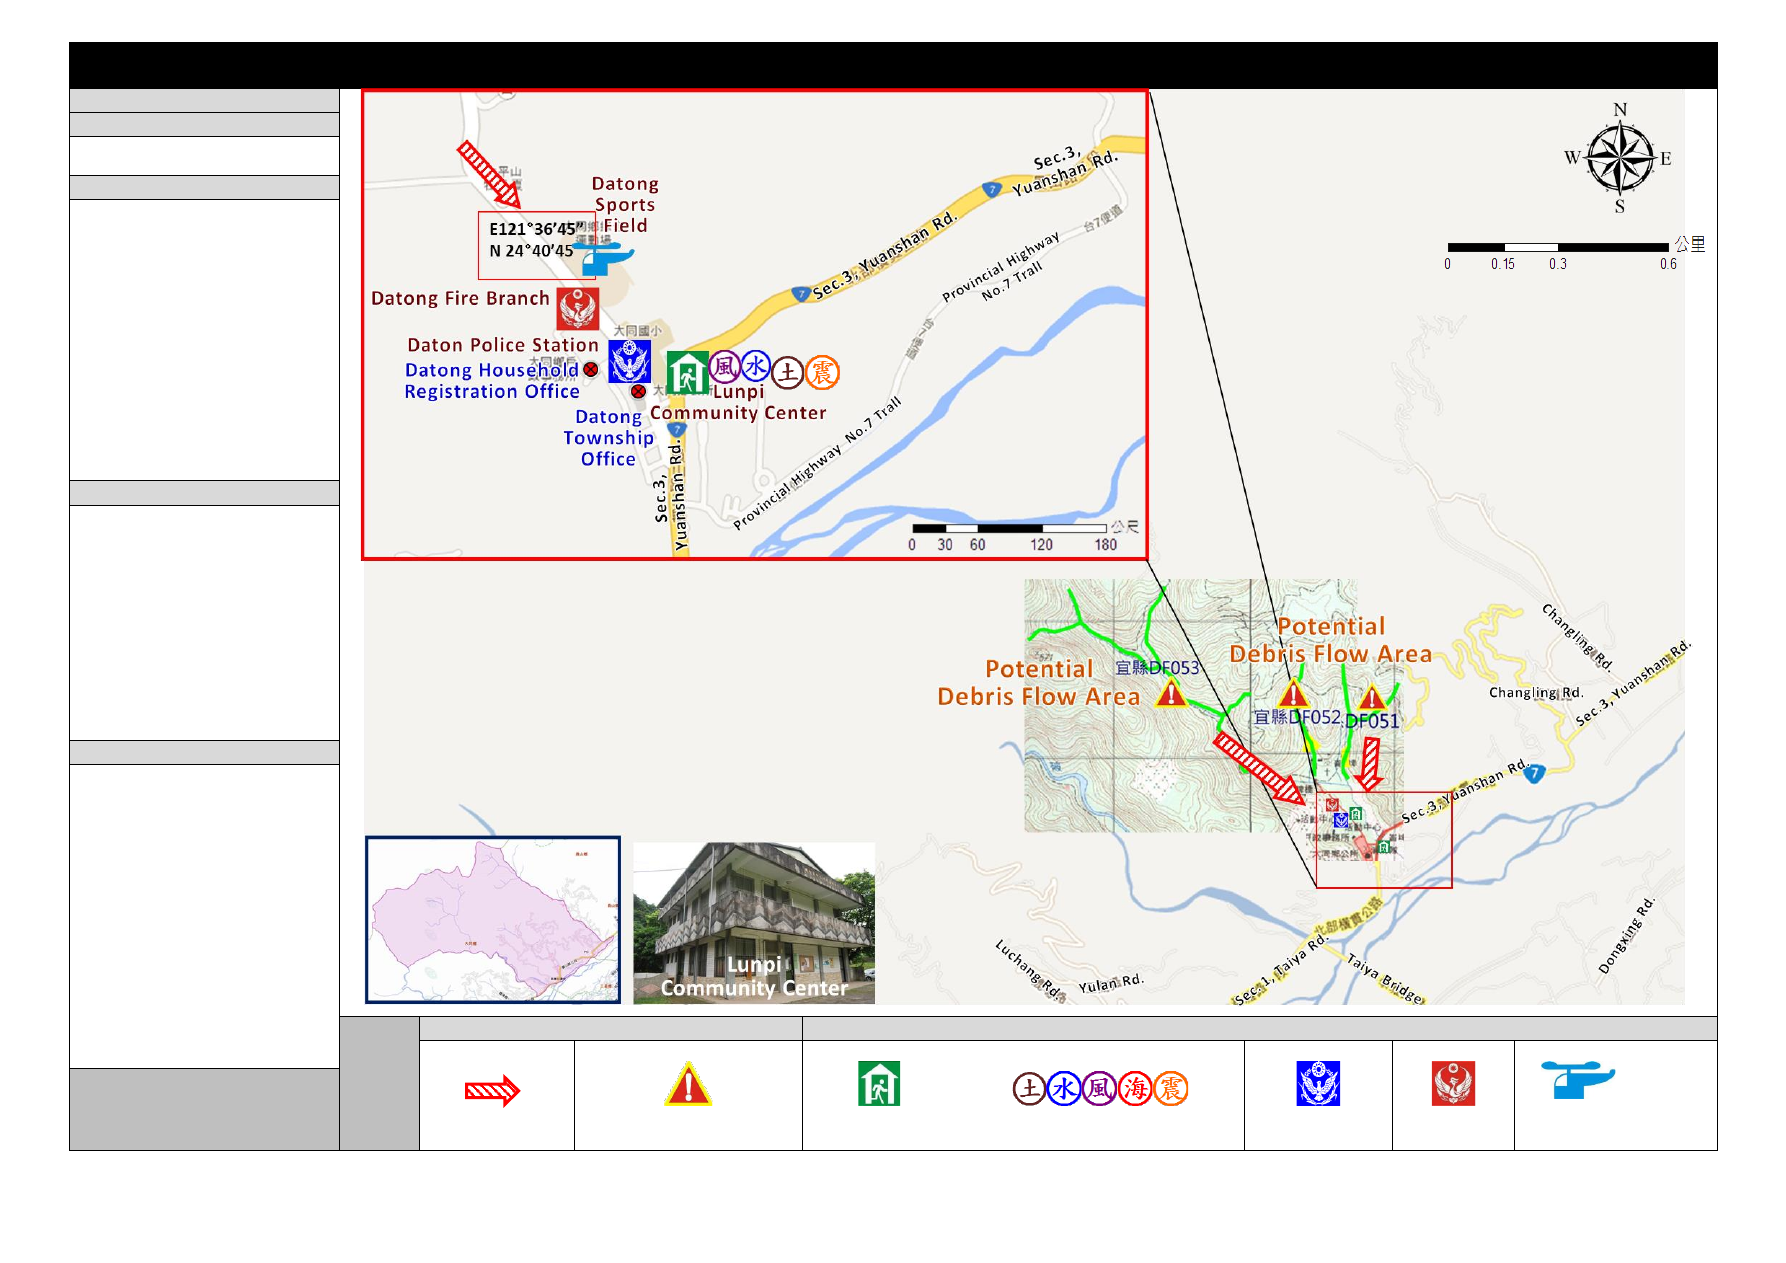This screenshot has height=1263, width=1786.
Task: Click the blue helicopter icon in legend
Action: pos(1578,1080)
